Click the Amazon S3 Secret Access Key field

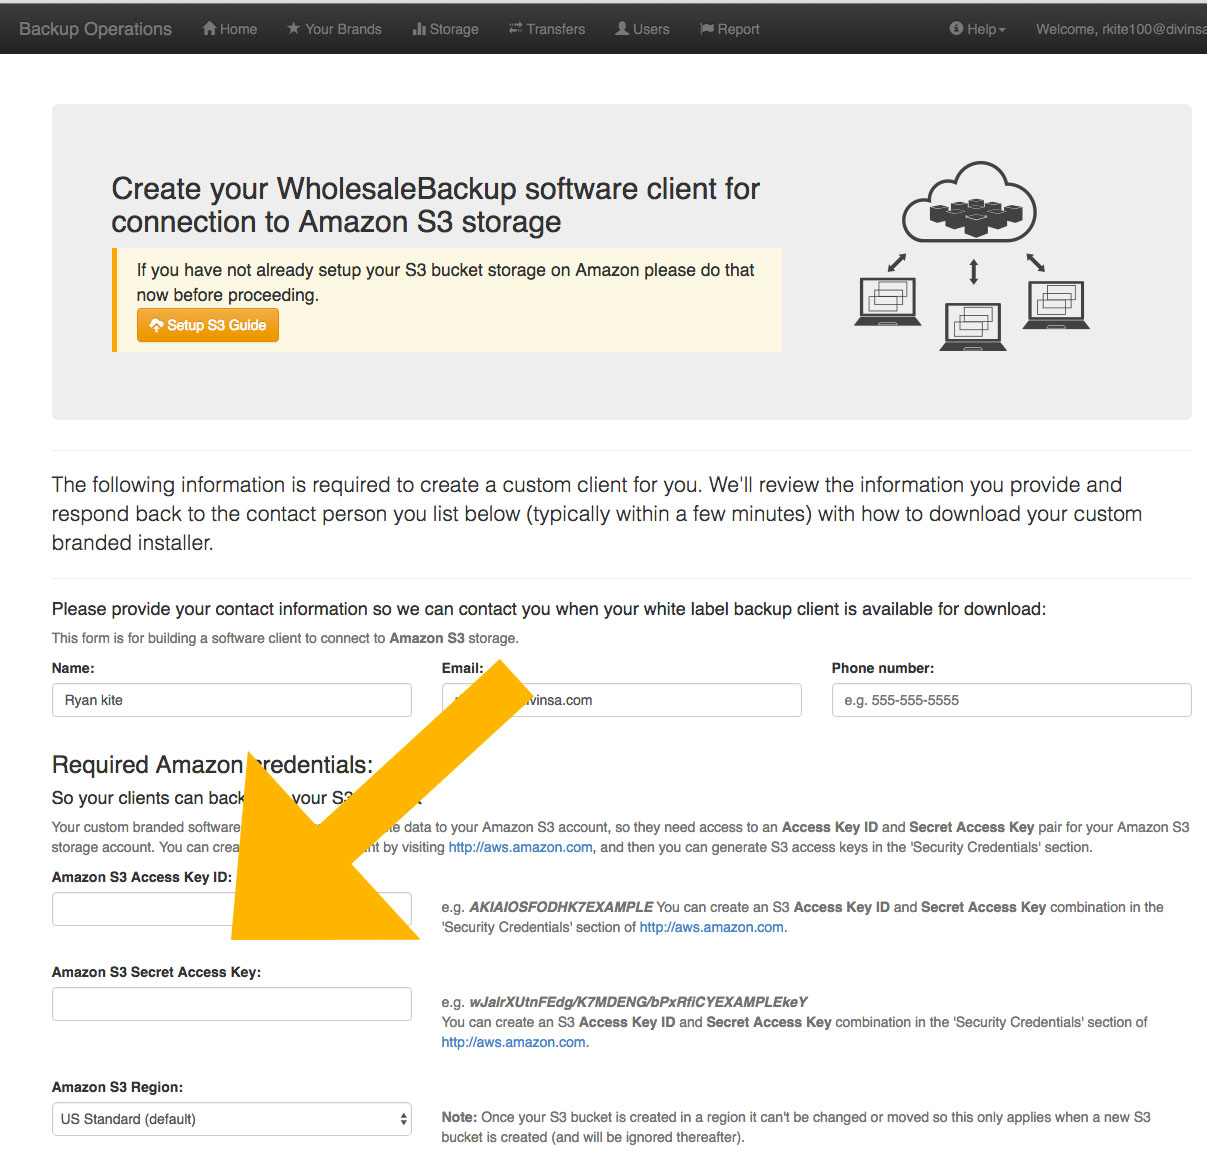coord(232,1004)
